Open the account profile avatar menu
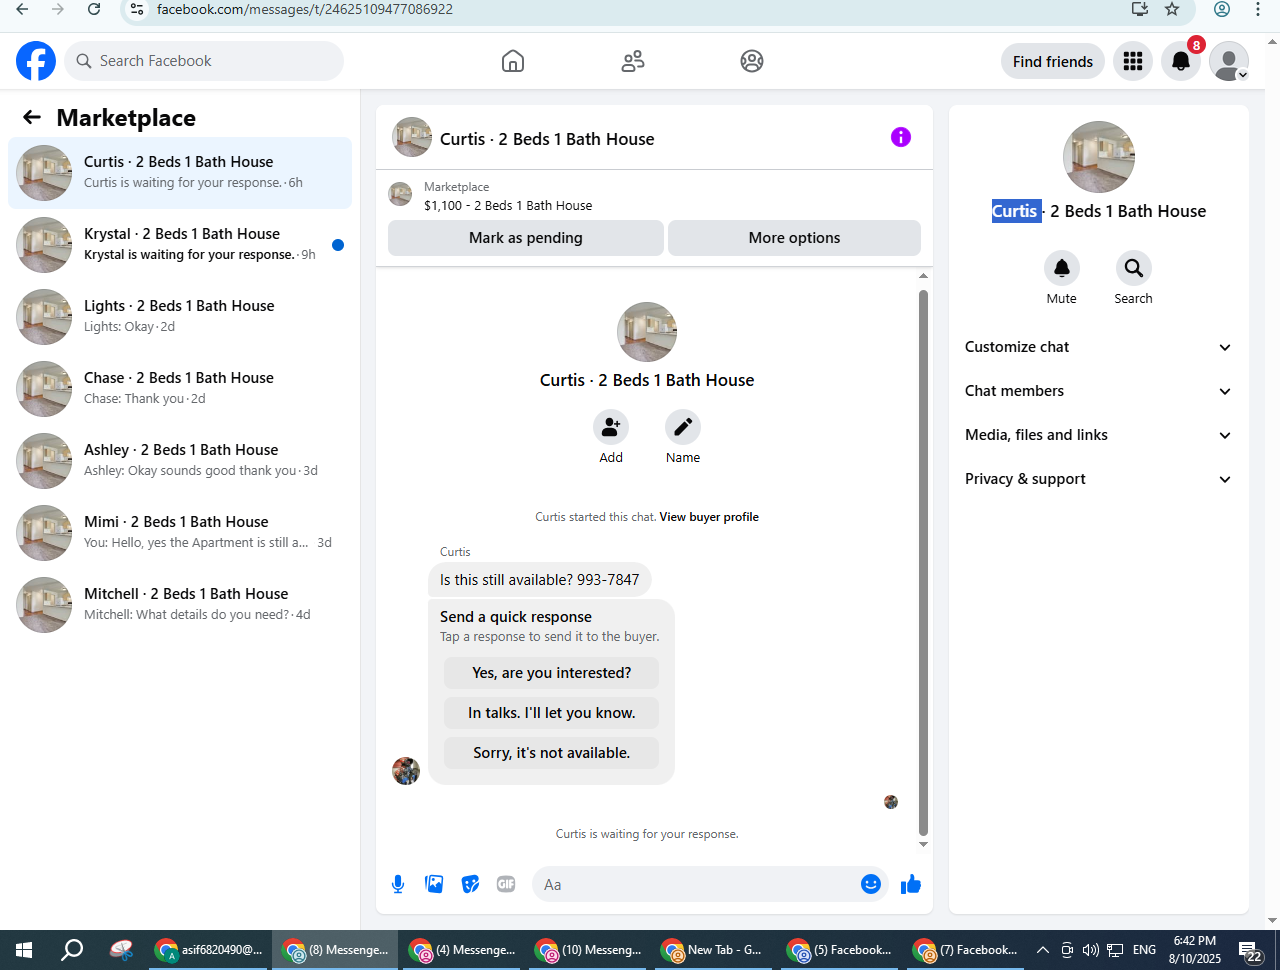This screenshot has height=970, width=1280. [1229, 61]
